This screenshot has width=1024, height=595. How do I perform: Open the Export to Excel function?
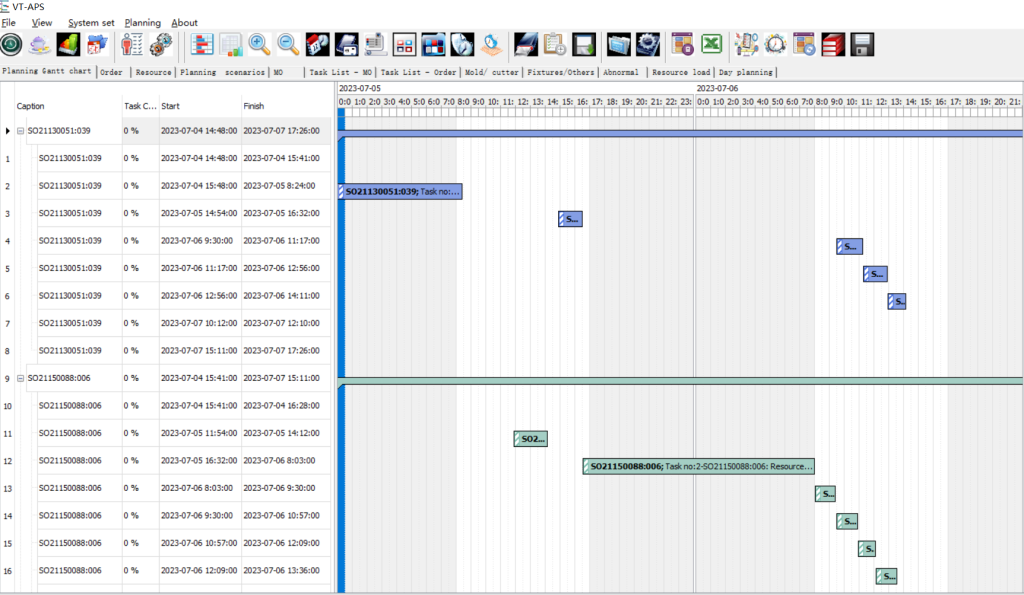(711, 44)
